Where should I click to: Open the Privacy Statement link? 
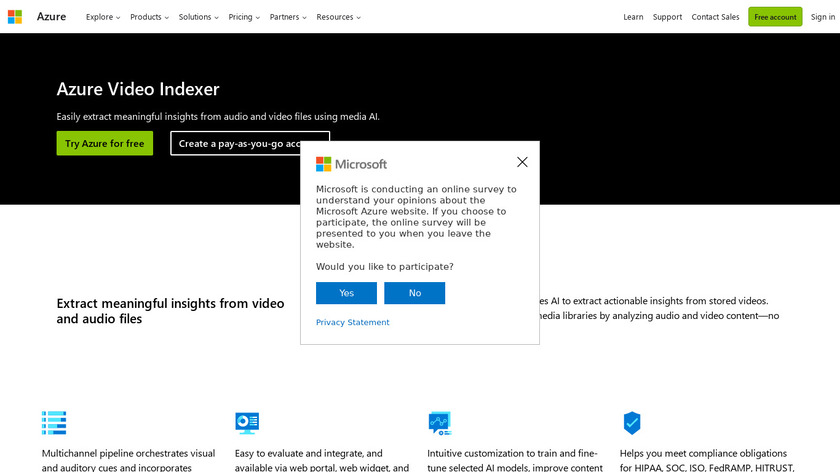[352, 322]
